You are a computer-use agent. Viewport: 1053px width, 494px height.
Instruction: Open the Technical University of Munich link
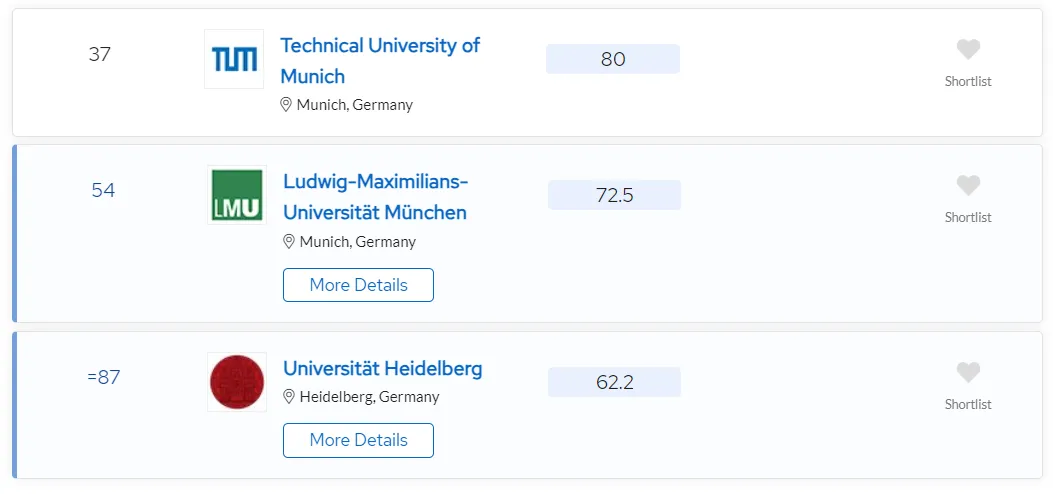click(x=380, y=60)
